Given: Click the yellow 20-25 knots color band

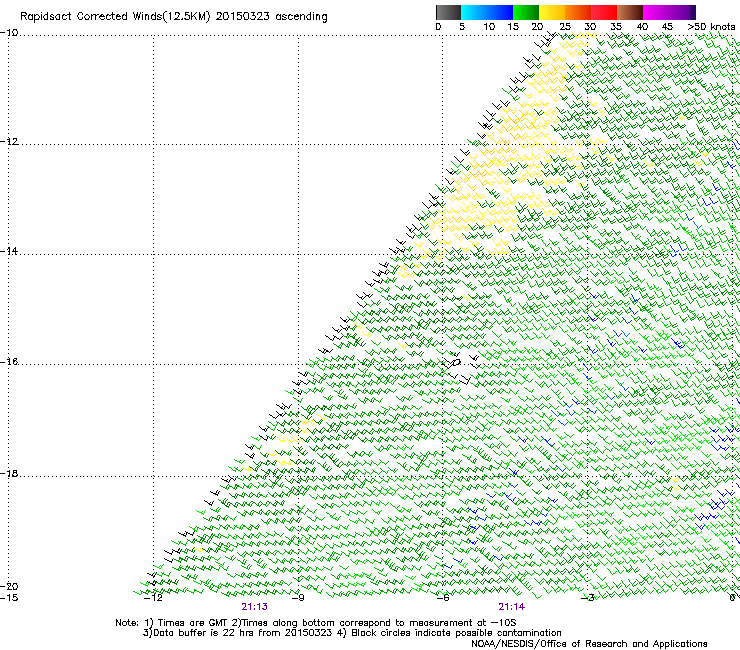Looking at the screenshot, I should (552, 12).
